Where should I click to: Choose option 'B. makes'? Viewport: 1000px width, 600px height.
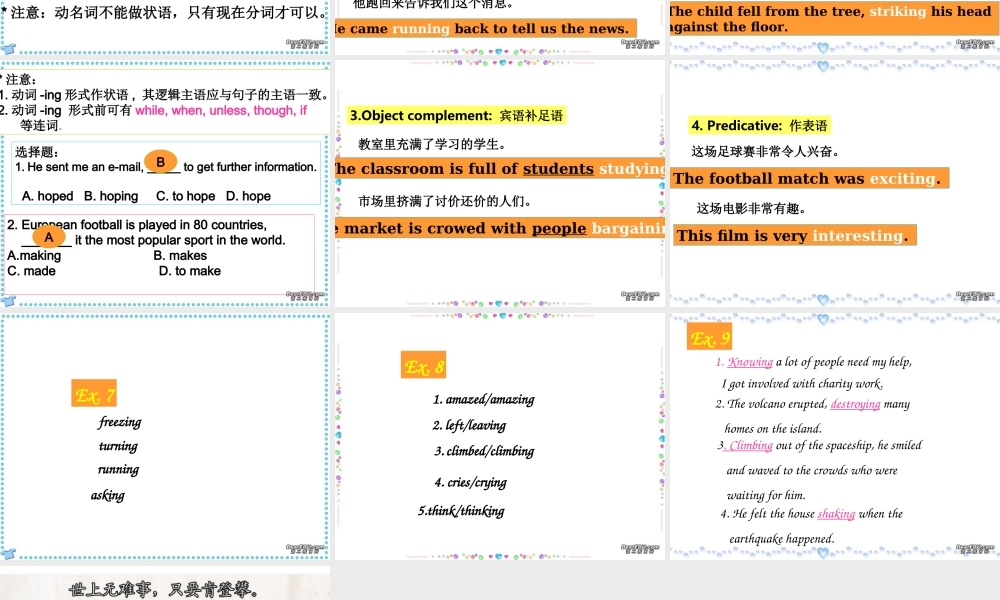point(180,256)
